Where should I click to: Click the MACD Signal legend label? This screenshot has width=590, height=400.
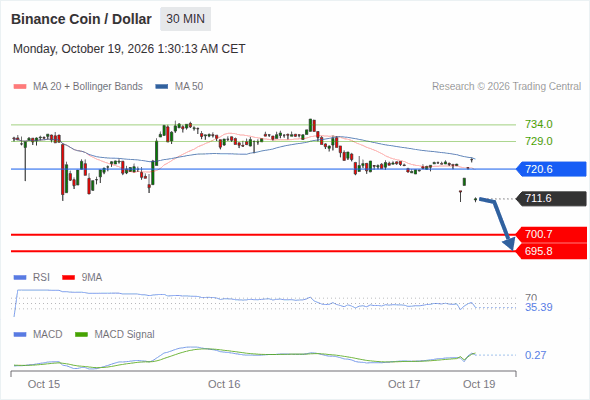pyautogui.click(x=125, y=335)
